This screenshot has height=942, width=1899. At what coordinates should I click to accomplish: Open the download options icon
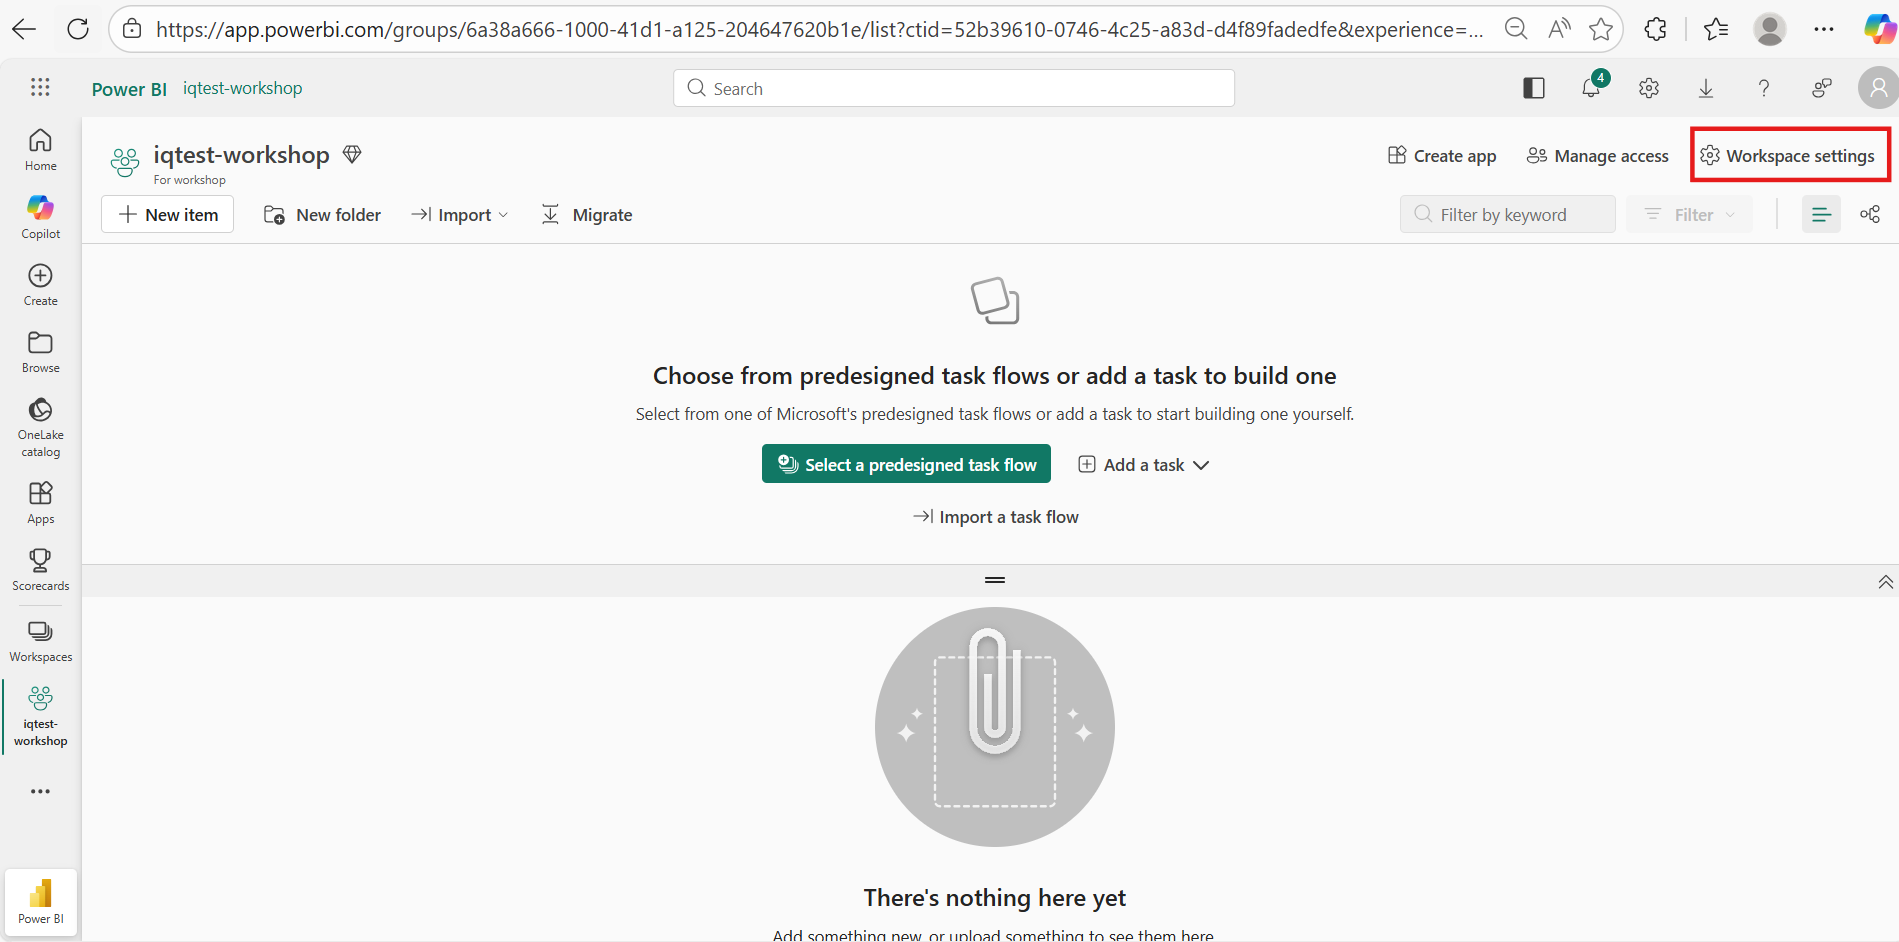coord(1705,88)
